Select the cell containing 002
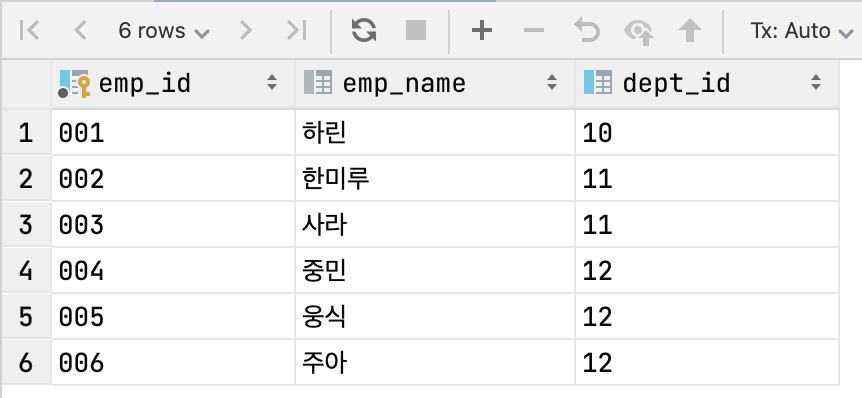 173,179
